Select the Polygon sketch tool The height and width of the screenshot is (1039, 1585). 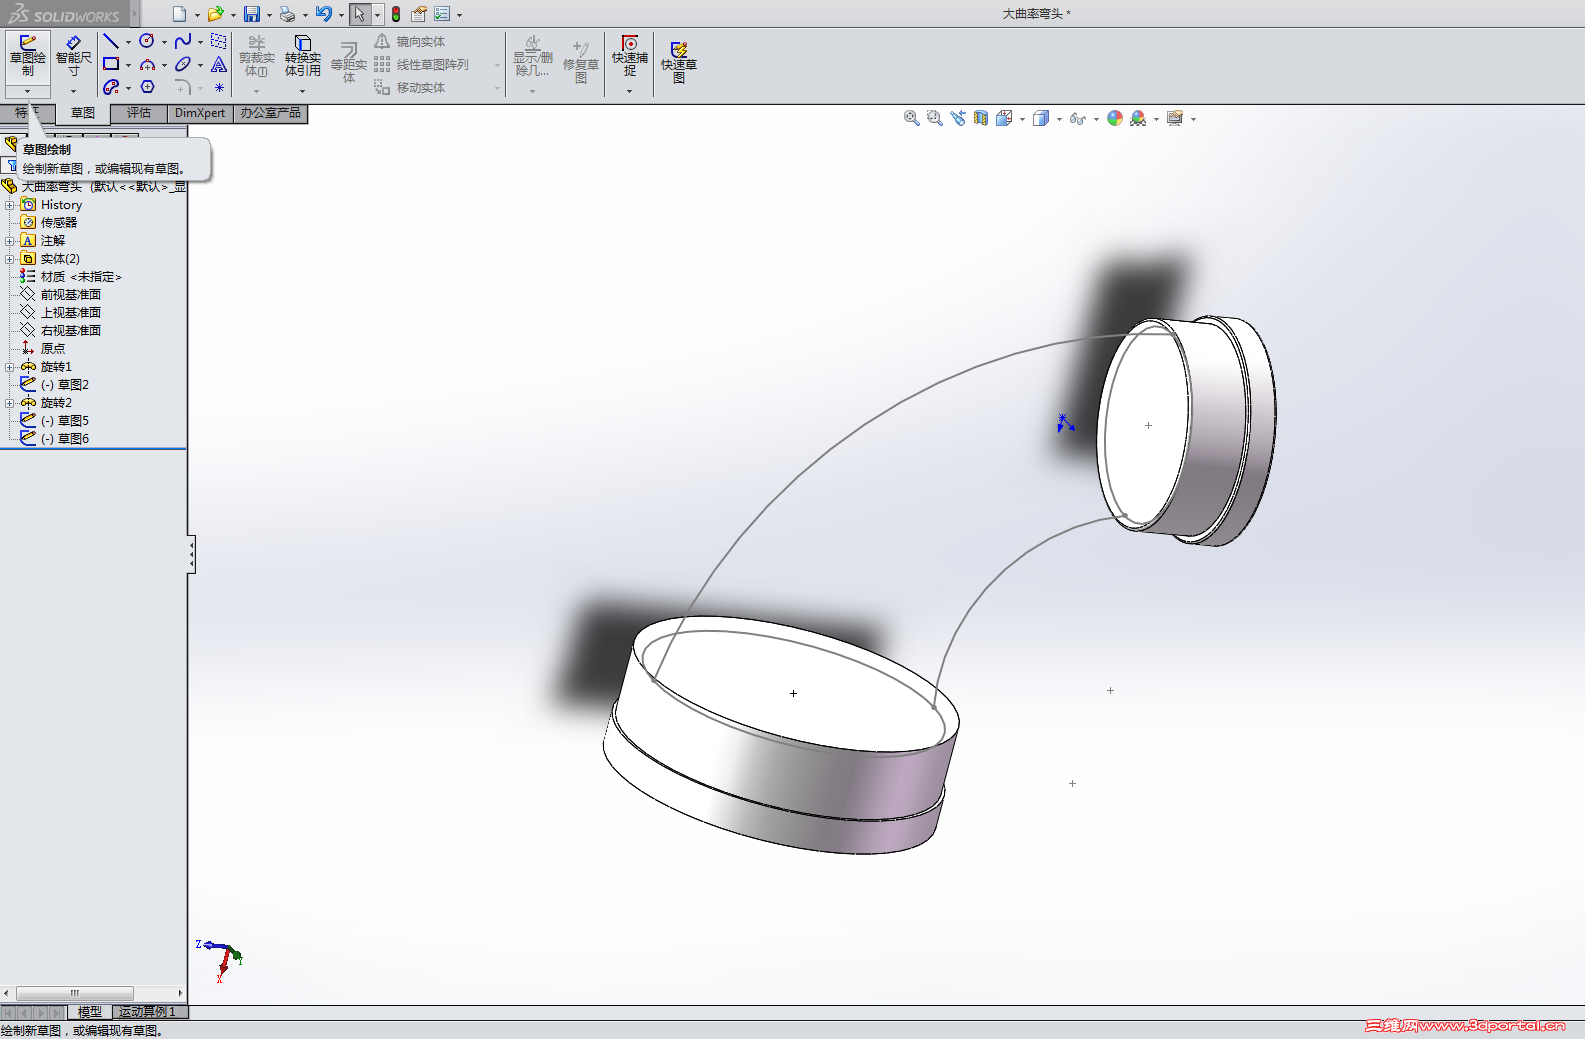[147, 87]
